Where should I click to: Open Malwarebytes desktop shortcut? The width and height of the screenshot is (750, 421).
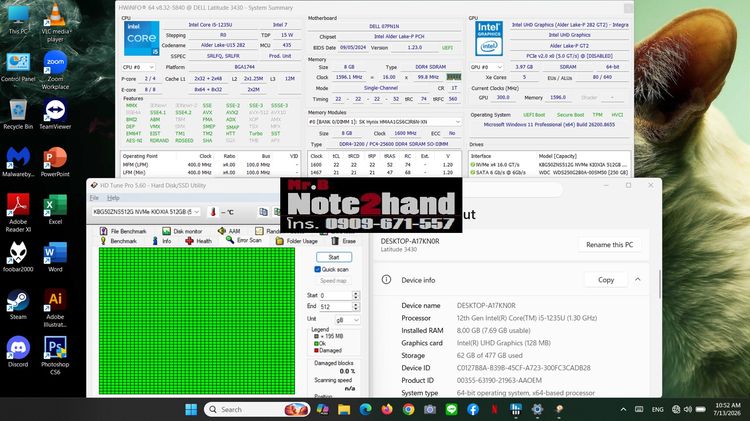18,162
